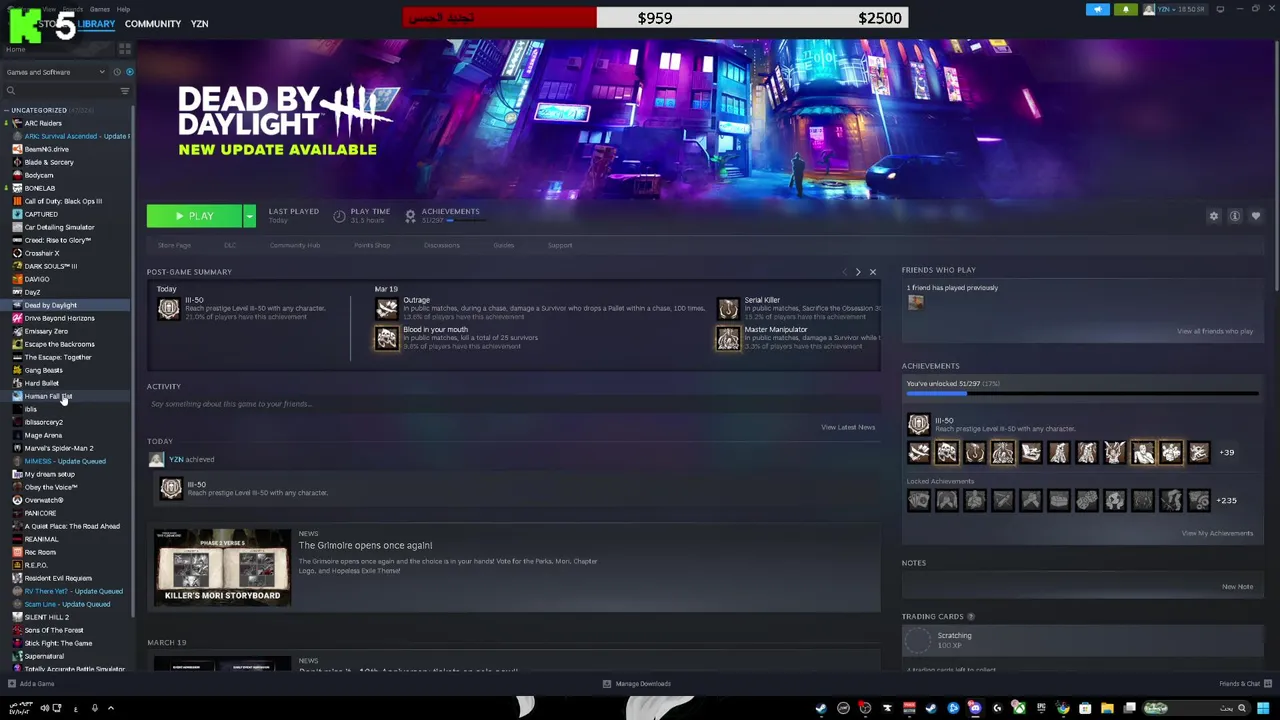Click play time clock icon

(339, 216)
